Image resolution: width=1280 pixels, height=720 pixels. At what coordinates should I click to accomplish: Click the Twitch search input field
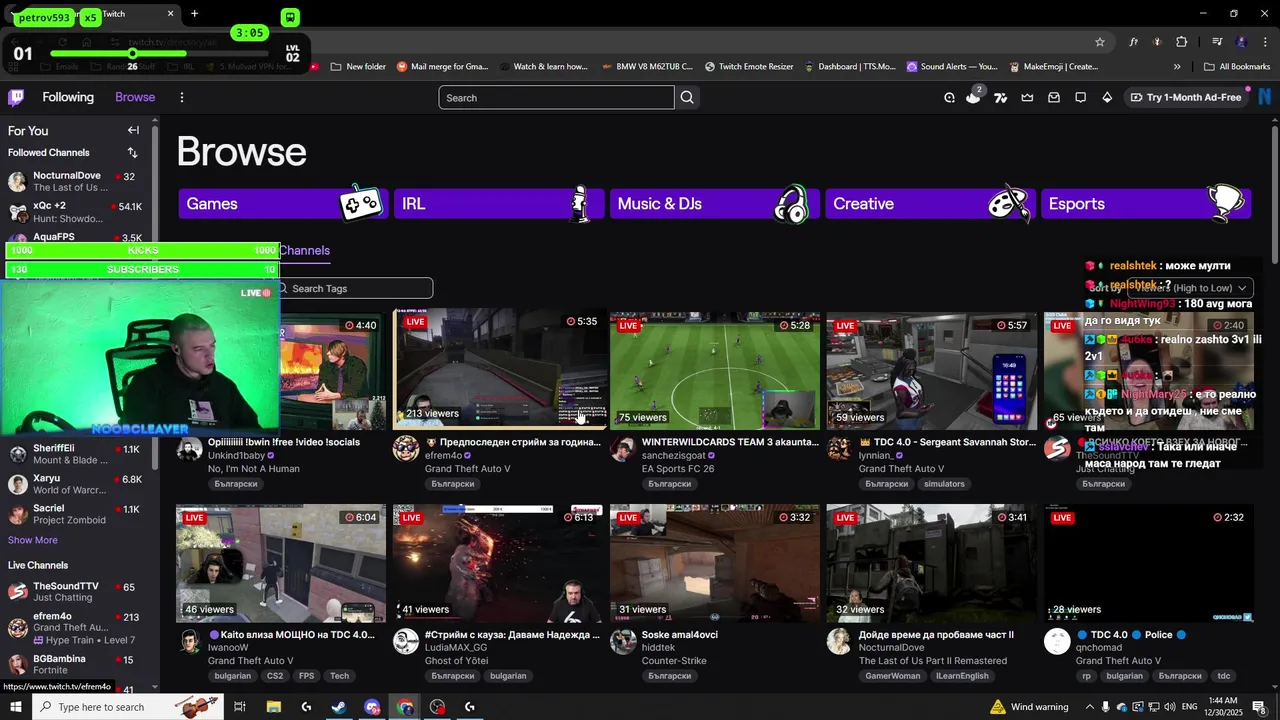coord(556,97)
